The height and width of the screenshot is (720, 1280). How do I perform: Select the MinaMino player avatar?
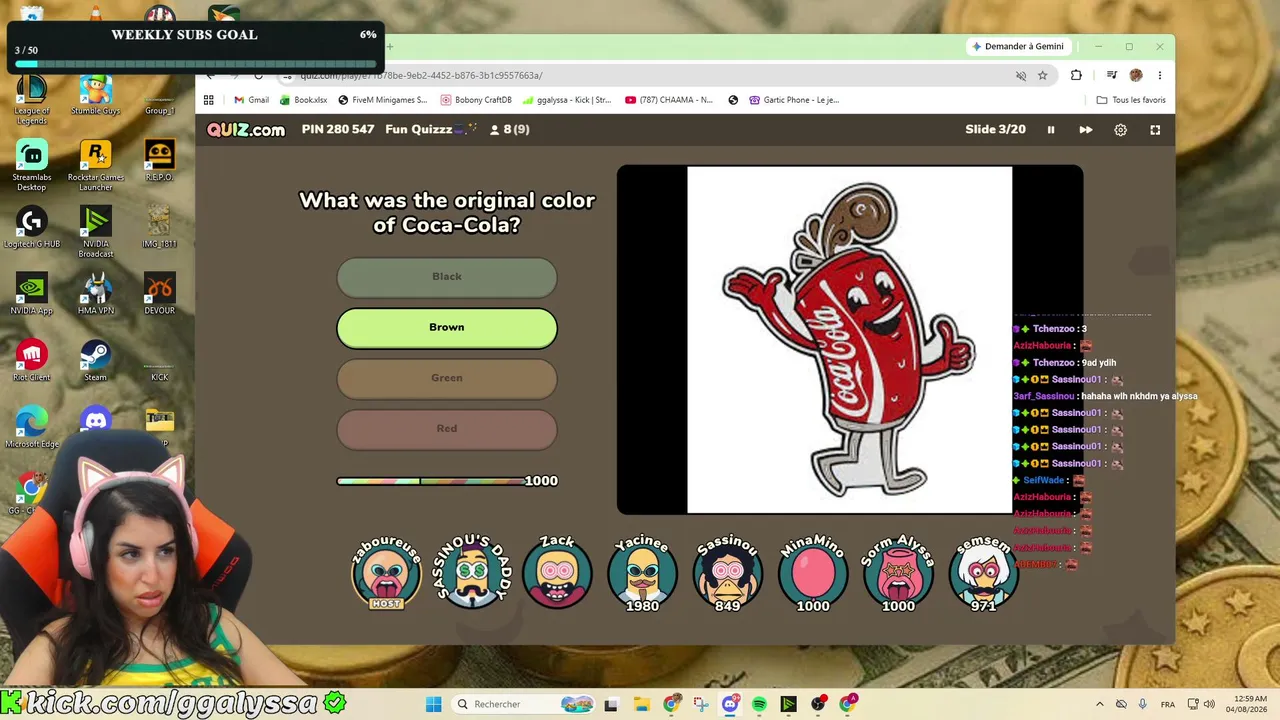pyautogui.click(x=813, y=575)
